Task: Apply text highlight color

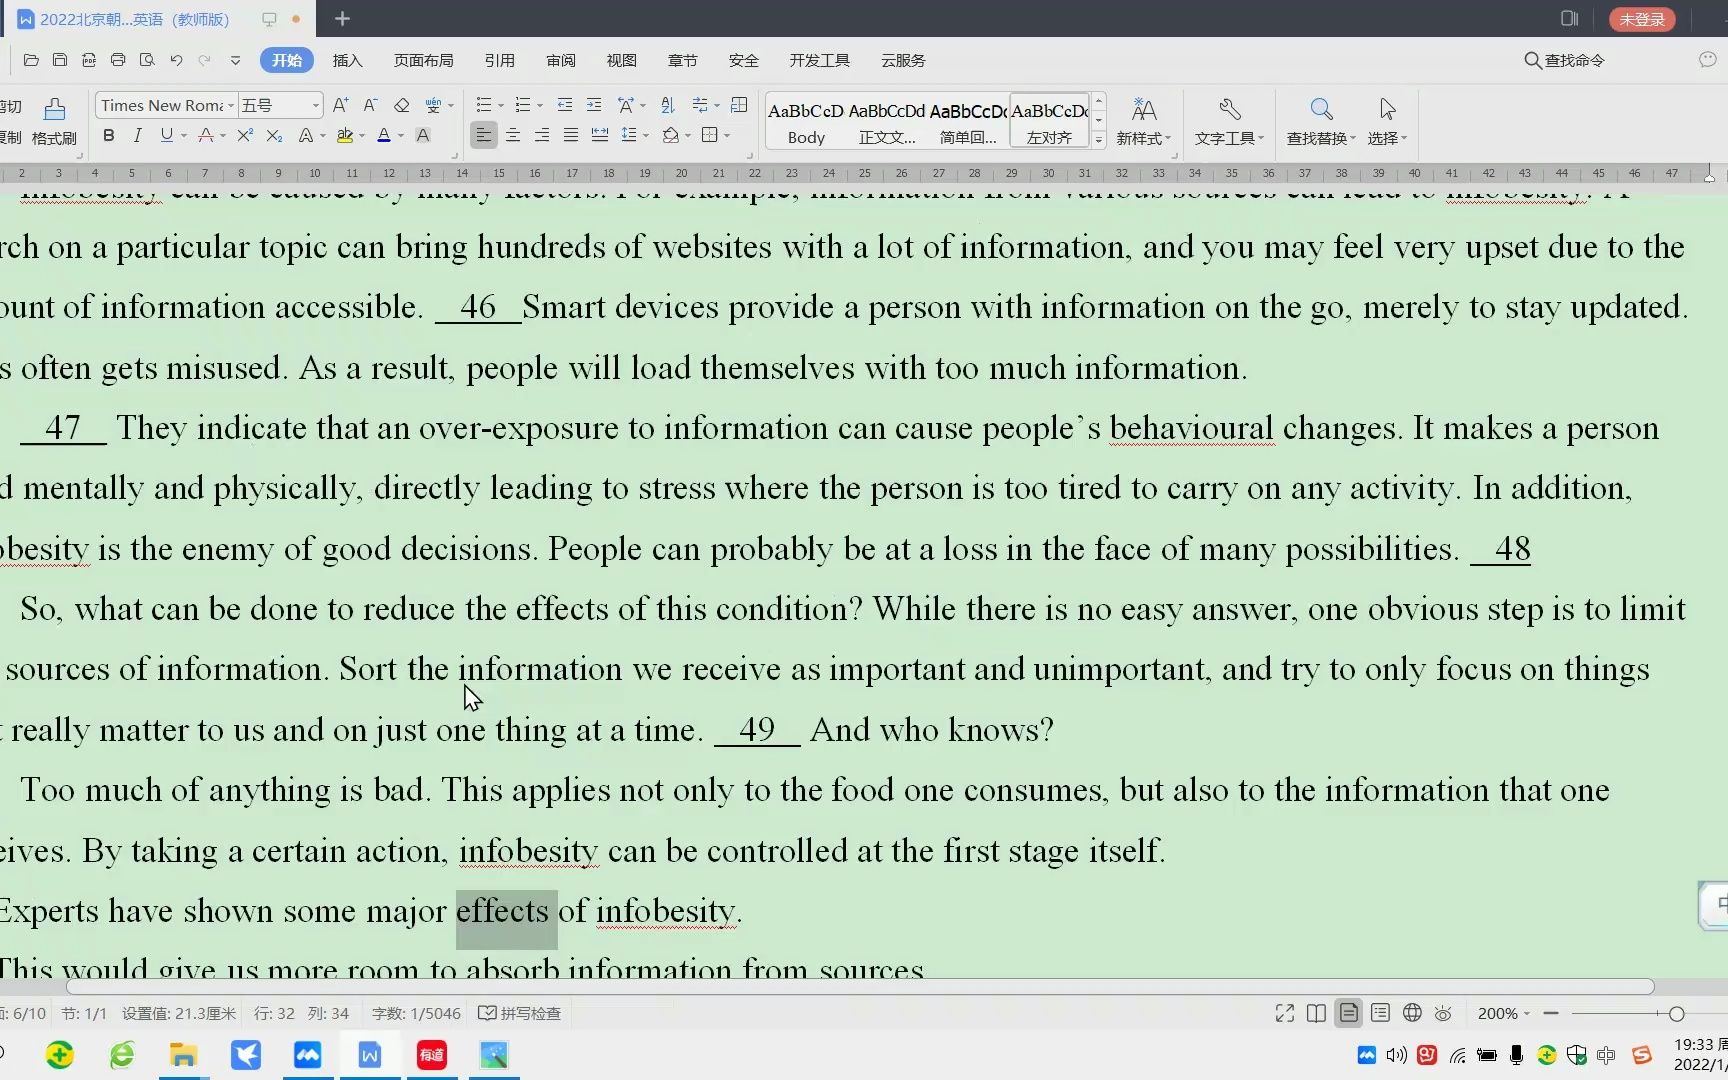Action: tap(345, 135)
